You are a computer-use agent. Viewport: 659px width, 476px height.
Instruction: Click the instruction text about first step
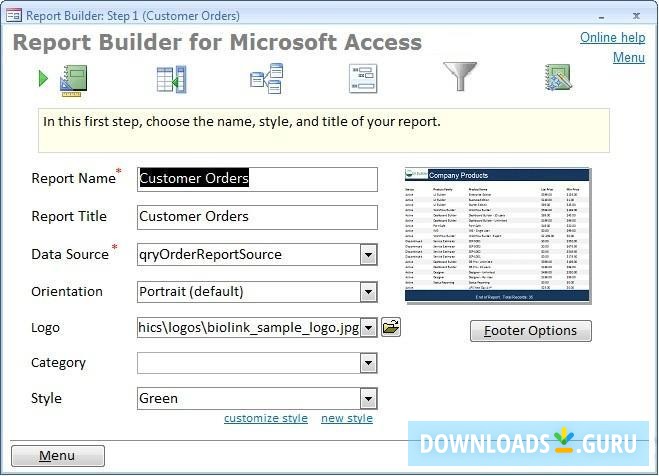[242, 122]
